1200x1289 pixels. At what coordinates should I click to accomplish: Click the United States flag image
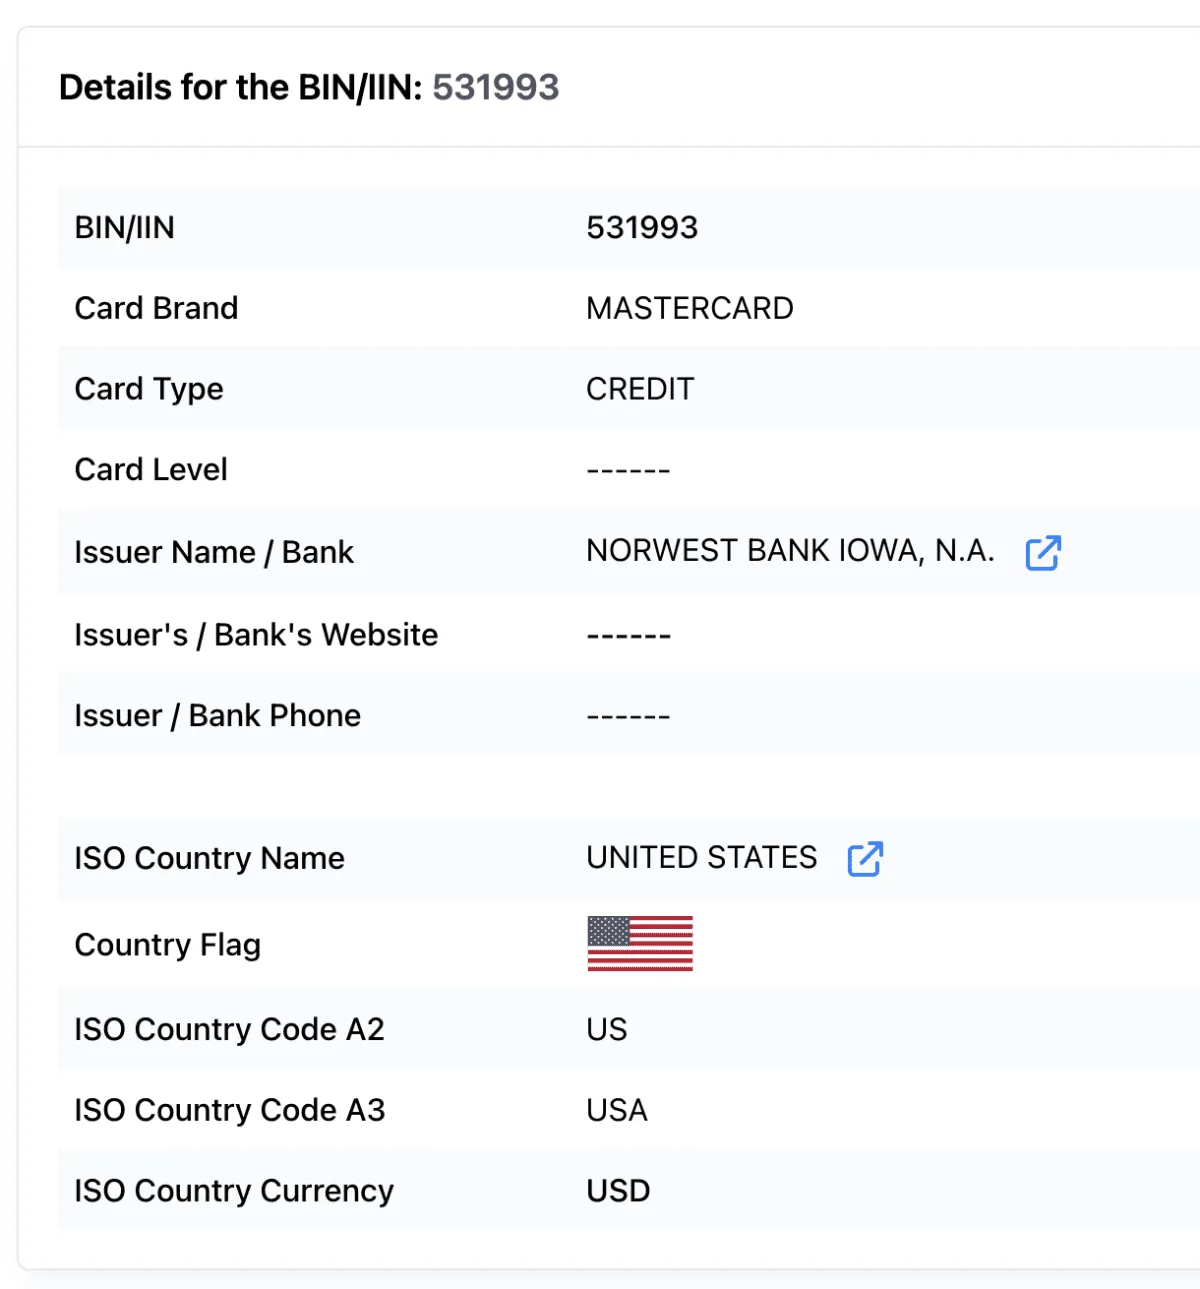[640, 943]
